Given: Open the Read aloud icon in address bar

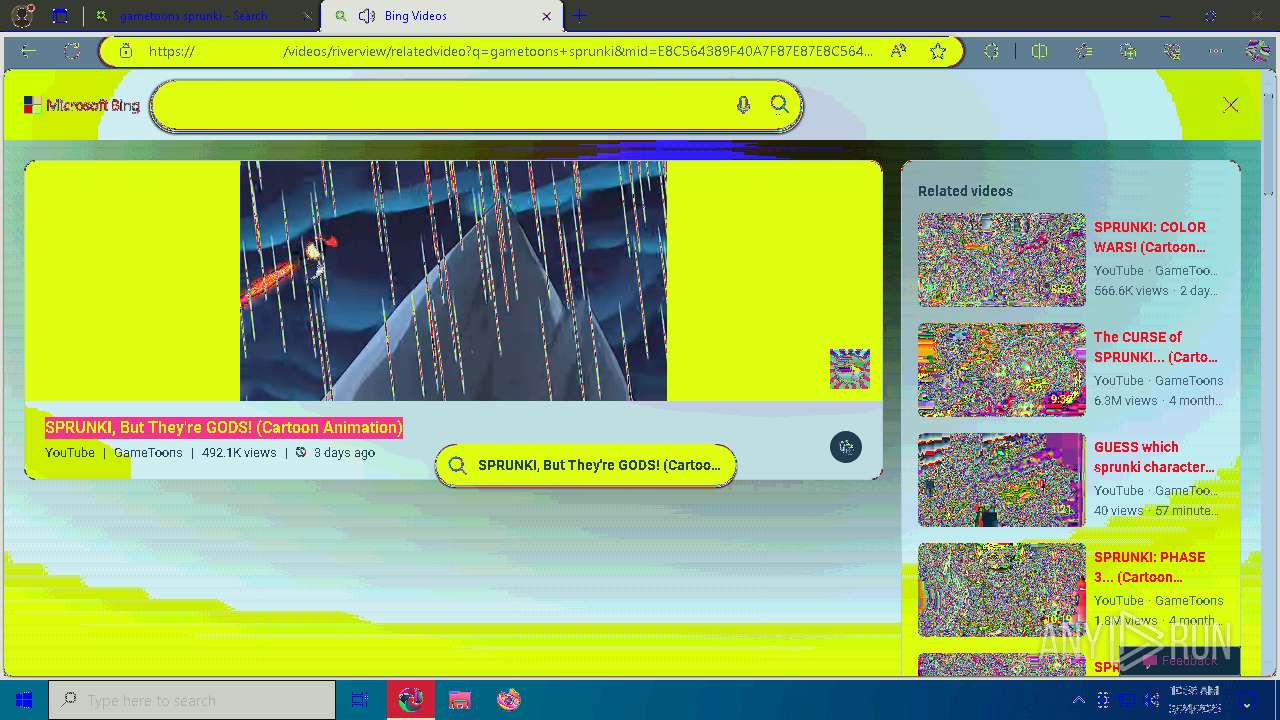Looking at the screenshot, I should coord(898,51).
